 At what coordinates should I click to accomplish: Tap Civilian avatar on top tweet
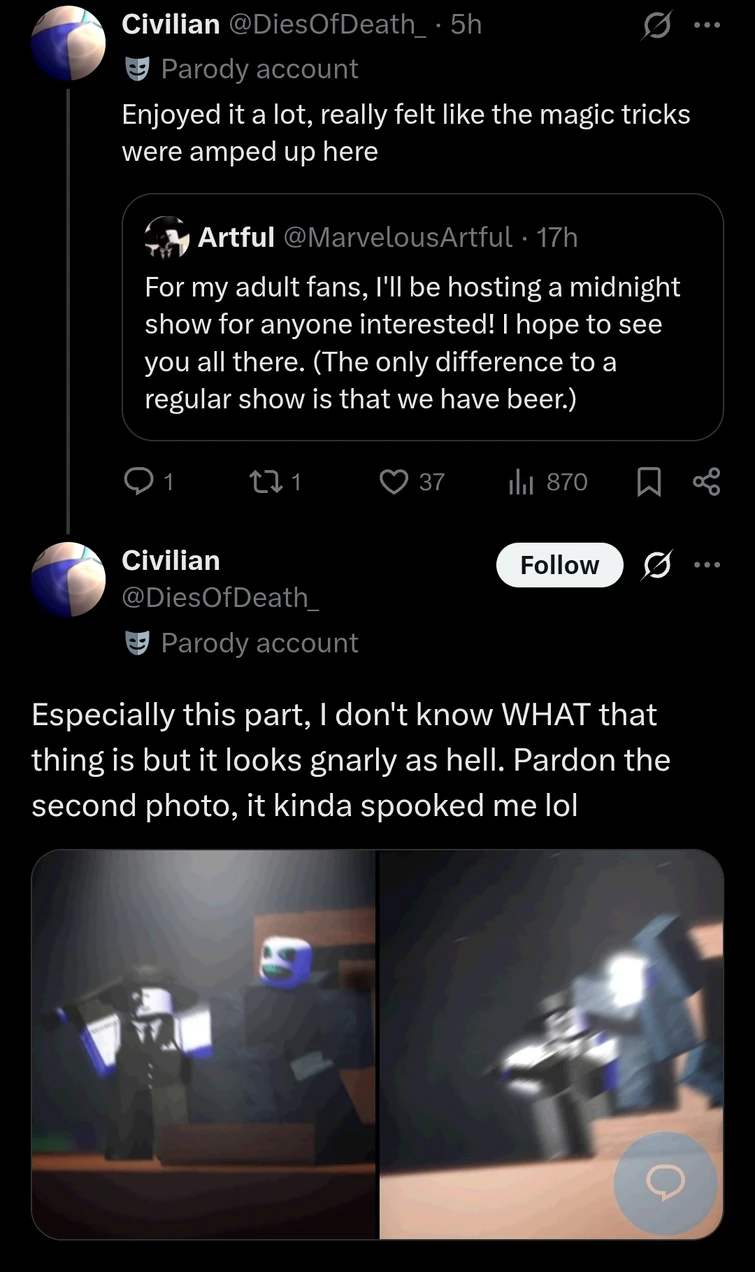click(x=68, y=43)
